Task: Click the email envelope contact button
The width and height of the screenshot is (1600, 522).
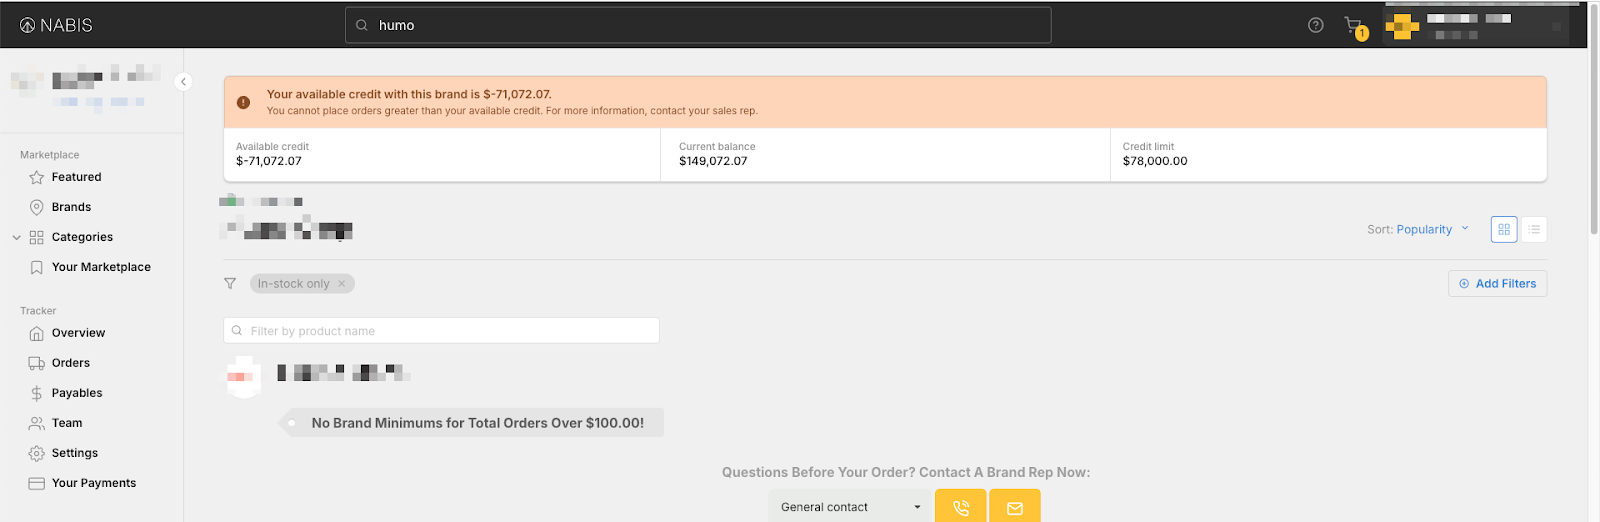Action: click(1014, 507)
